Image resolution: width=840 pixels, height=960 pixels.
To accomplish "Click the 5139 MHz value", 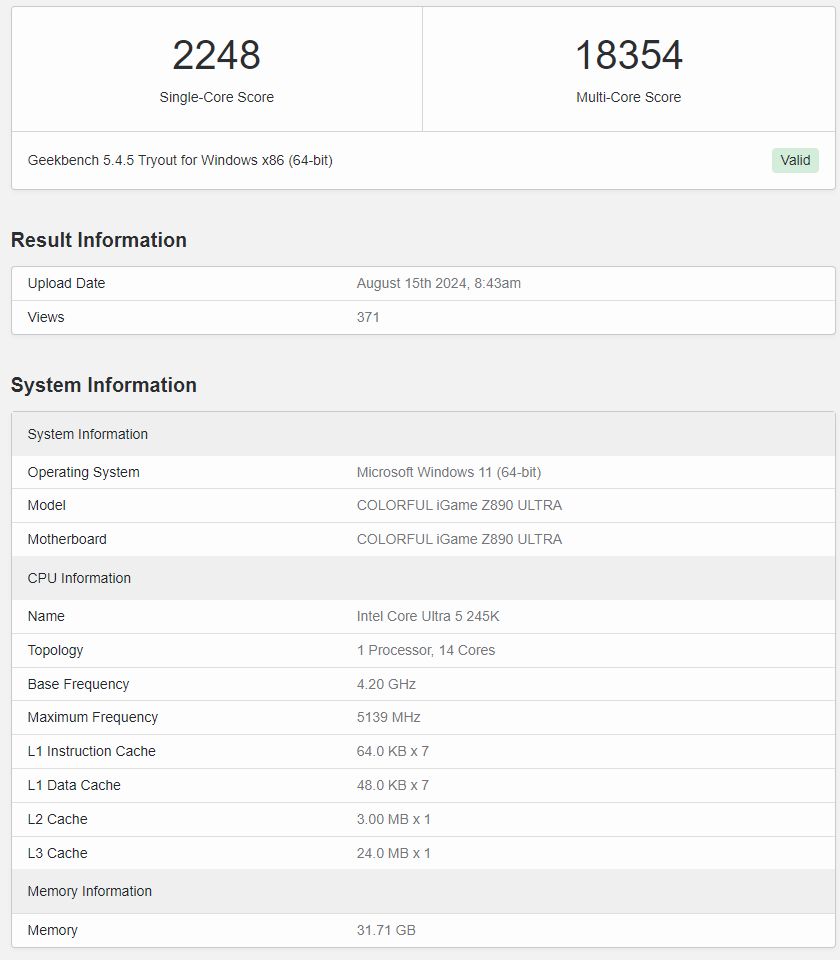I will click(x=389, y=718).
